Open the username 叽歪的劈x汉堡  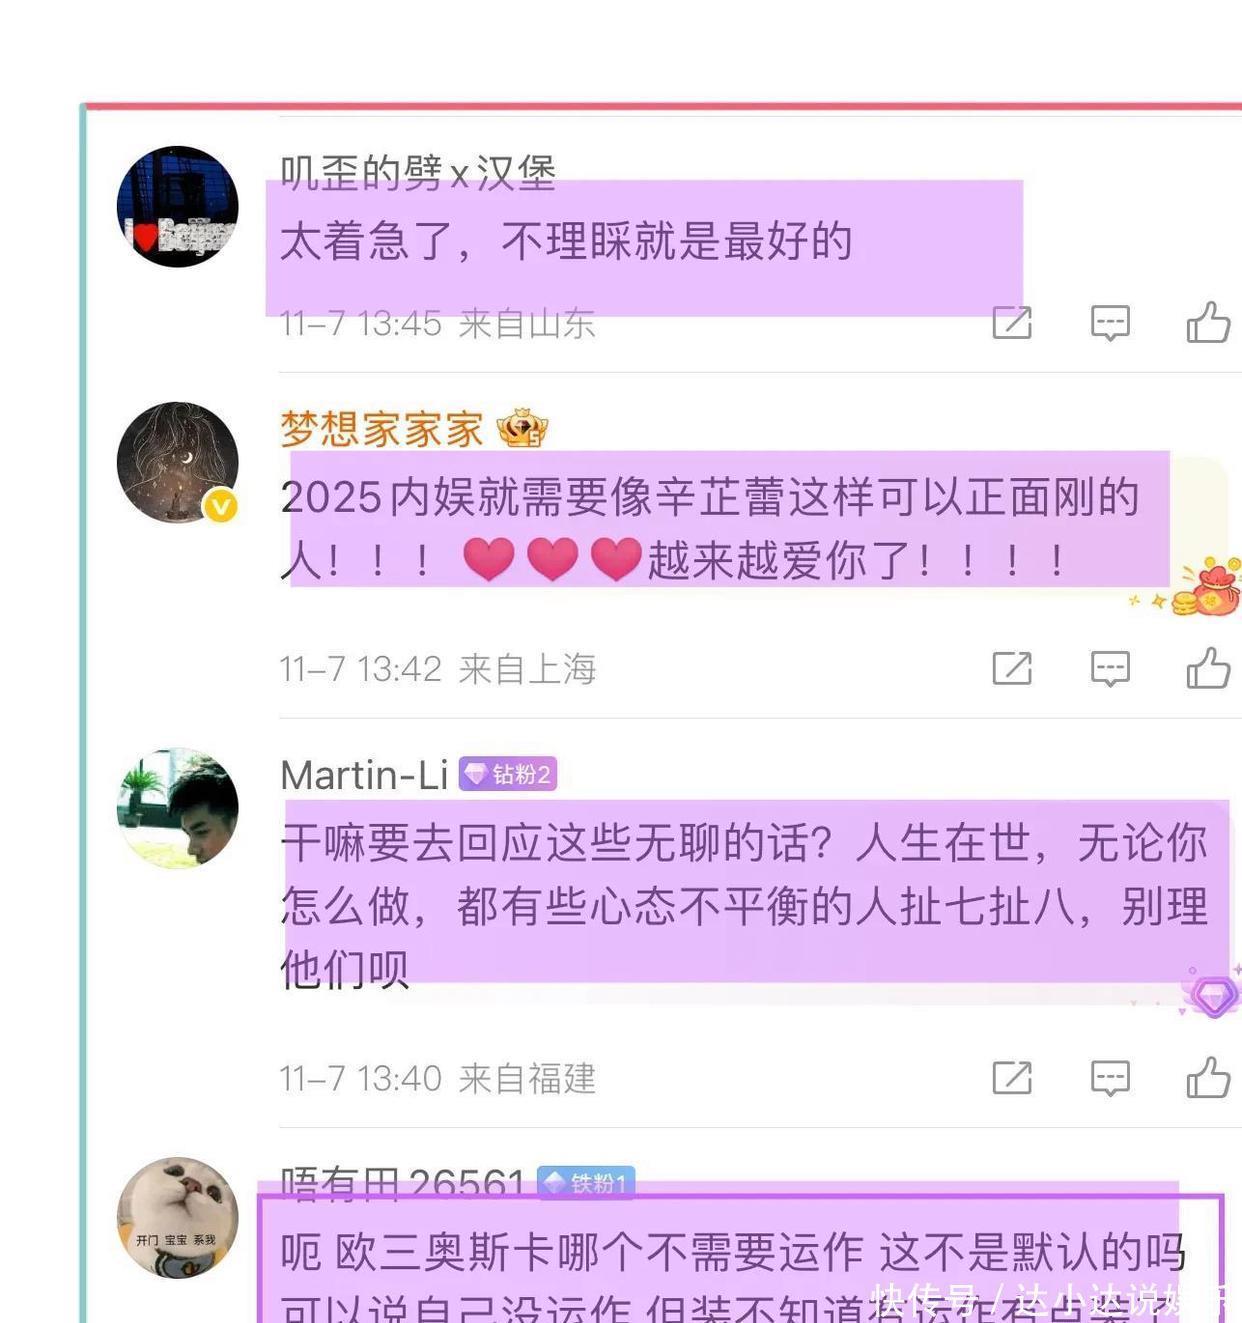[x=418, y=173]
